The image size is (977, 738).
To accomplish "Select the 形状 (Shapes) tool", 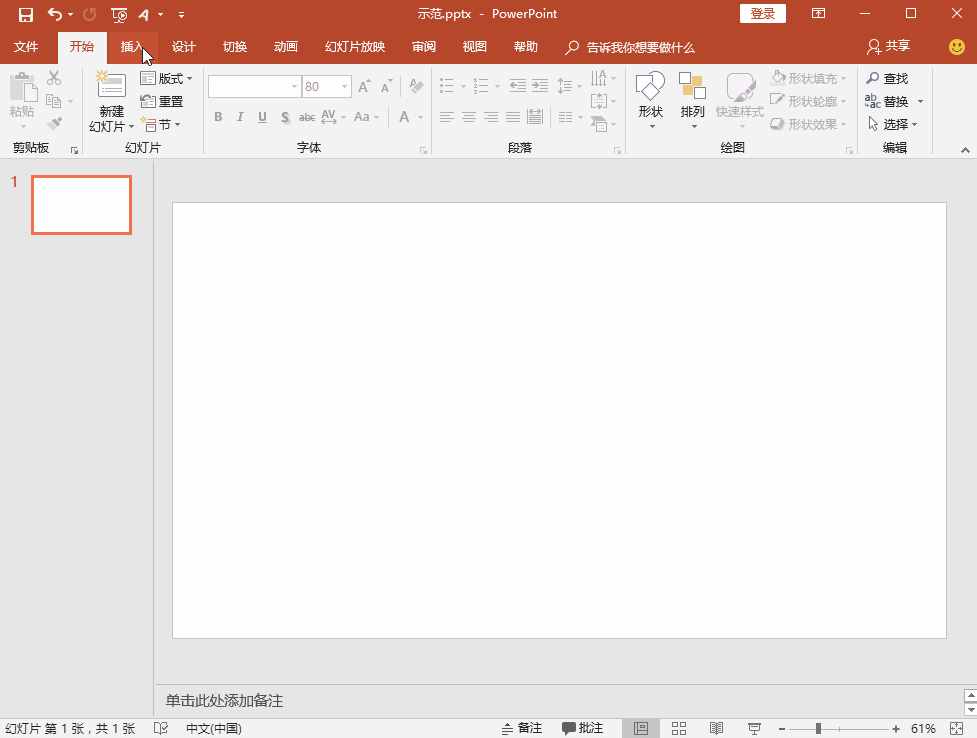I will (651, 98).
